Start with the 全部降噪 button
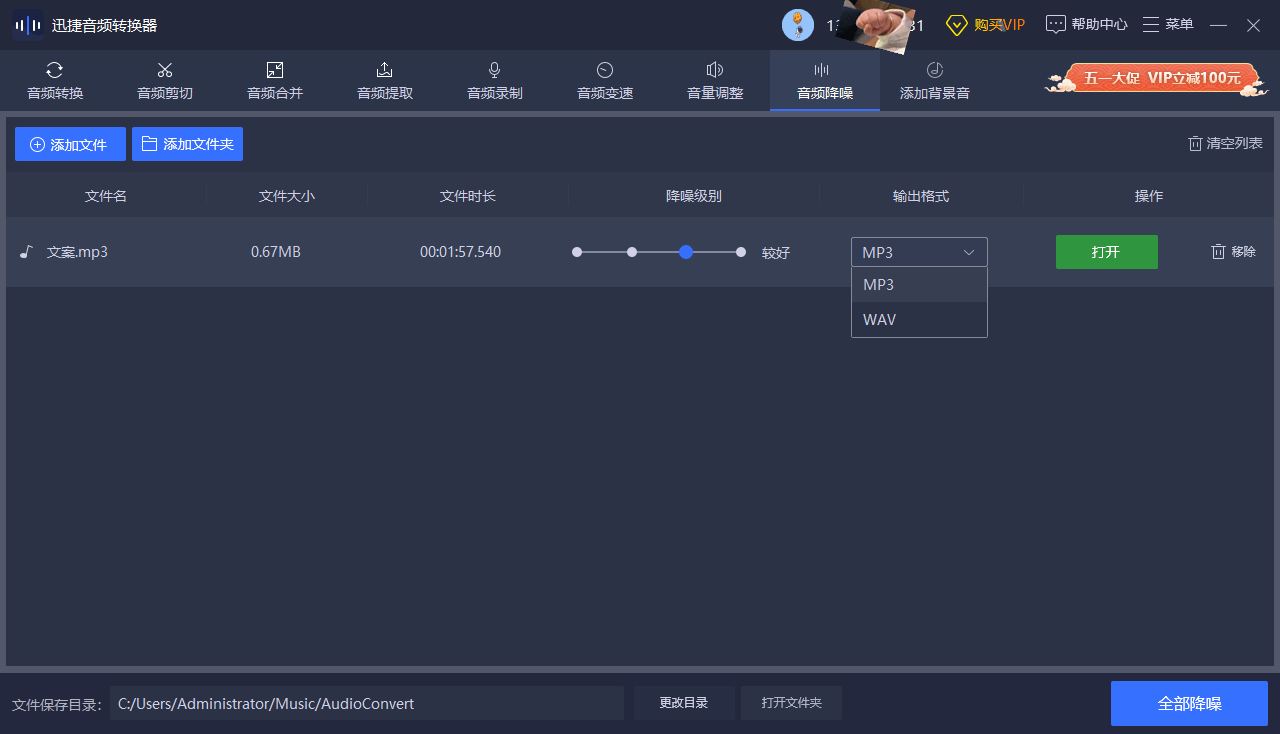Screen dimensions: 1280x734 click(1189, 703)
